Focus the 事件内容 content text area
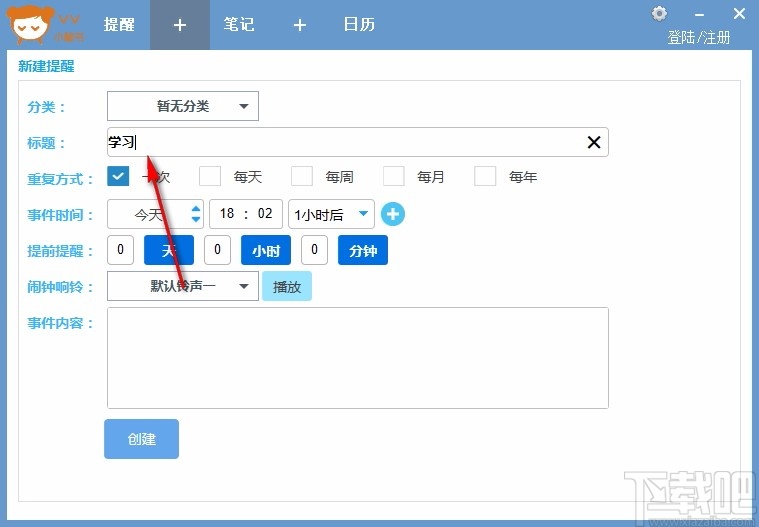Screen dimensions: 759x527 coord(358,358)
